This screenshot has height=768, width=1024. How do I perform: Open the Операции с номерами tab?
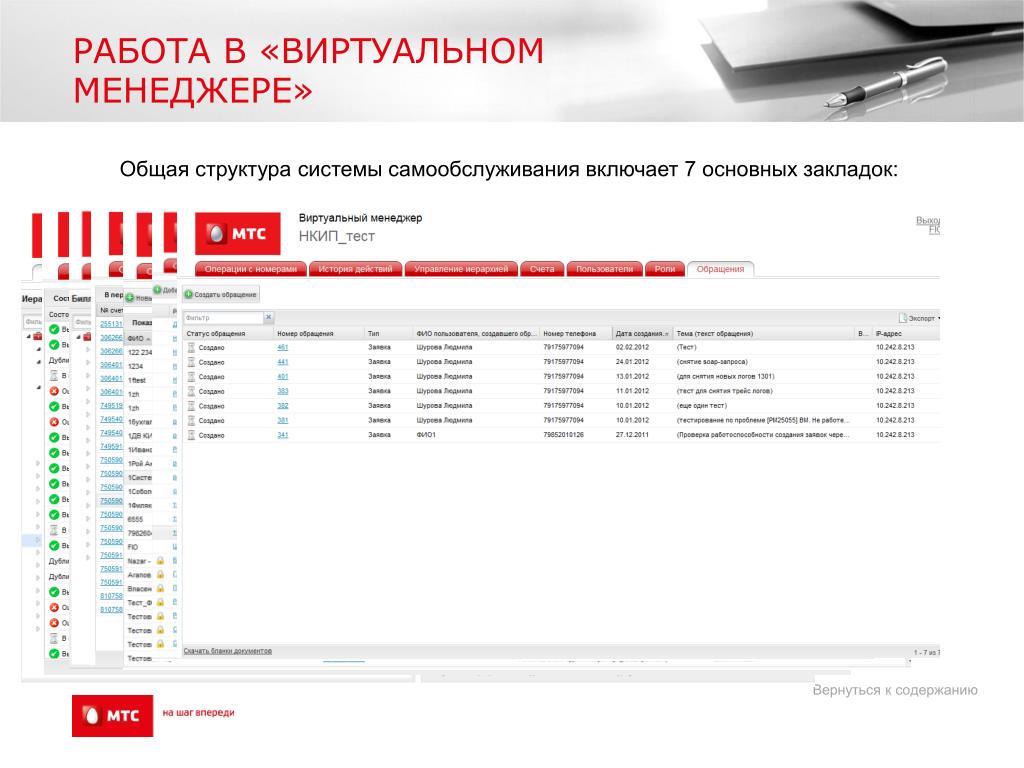251,269
